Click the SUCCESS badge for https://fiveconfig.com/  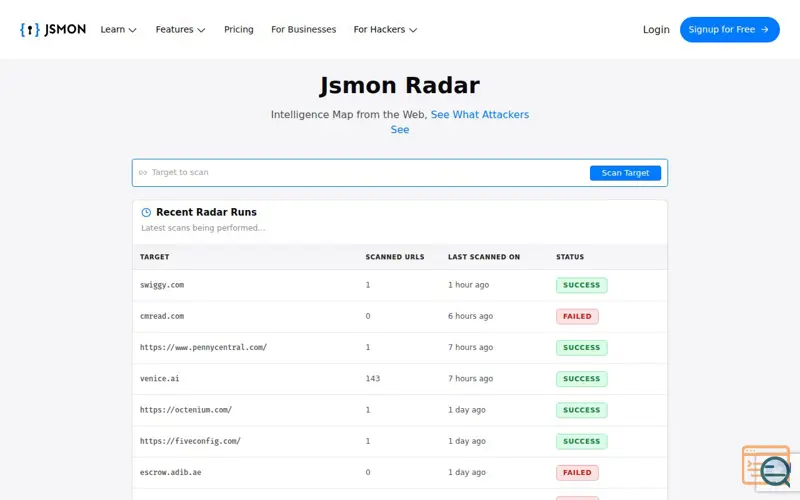point(582,441)
